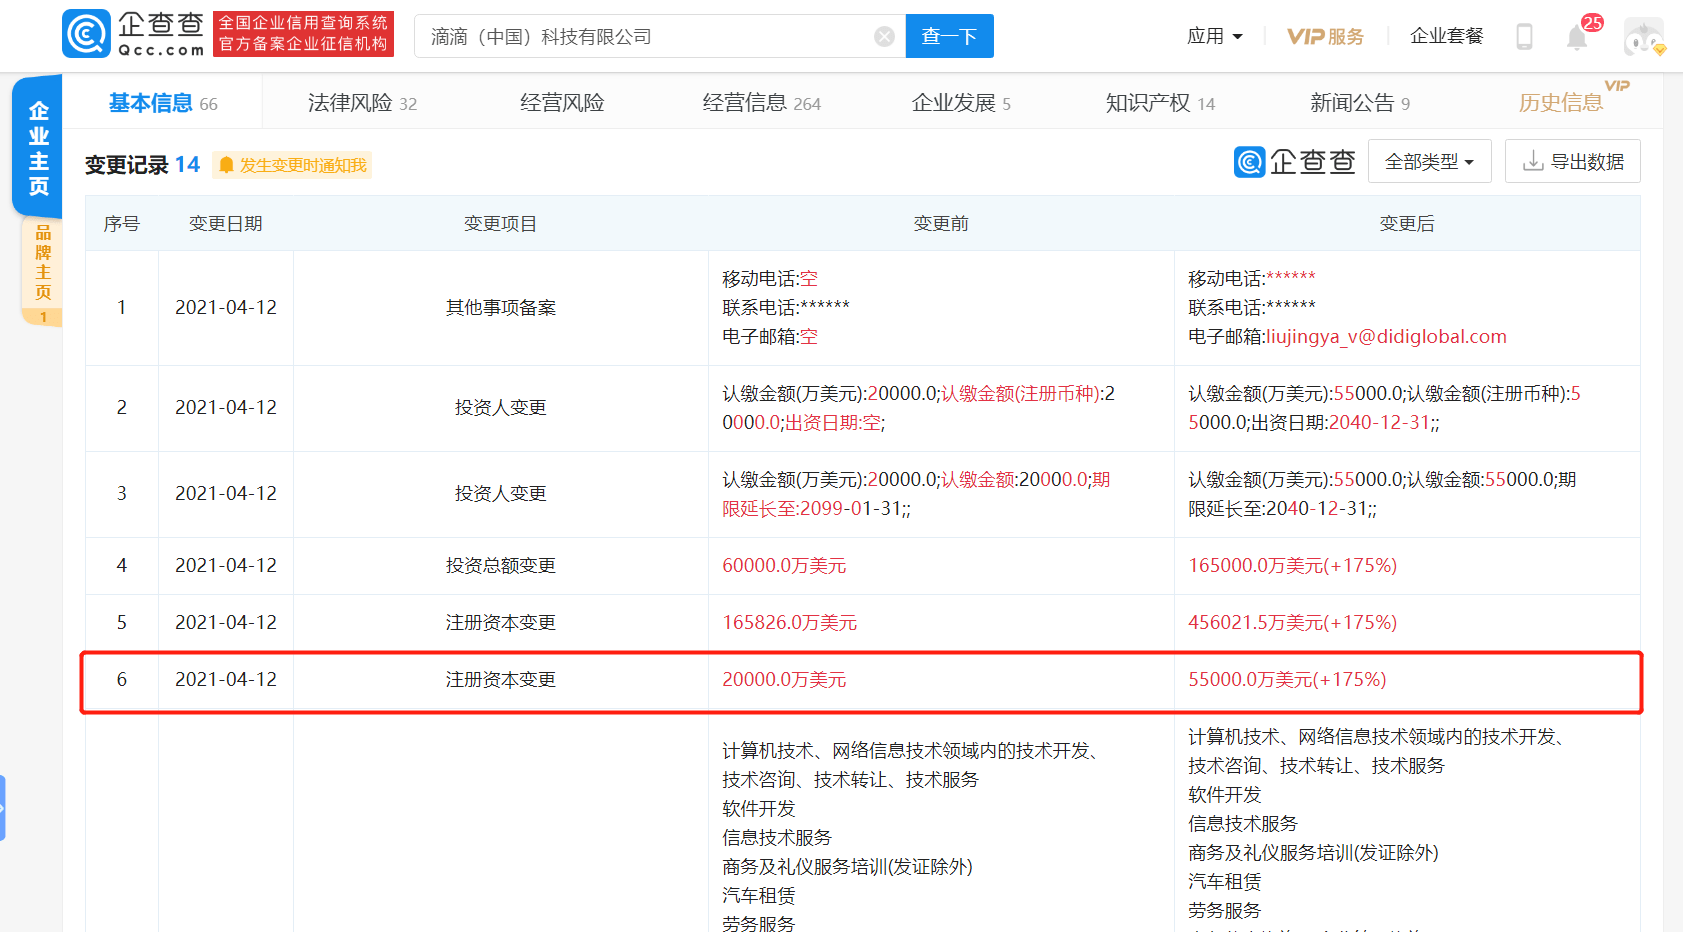
Task: Click the Qcc.com logo icon
Action: tap(86, 34)
